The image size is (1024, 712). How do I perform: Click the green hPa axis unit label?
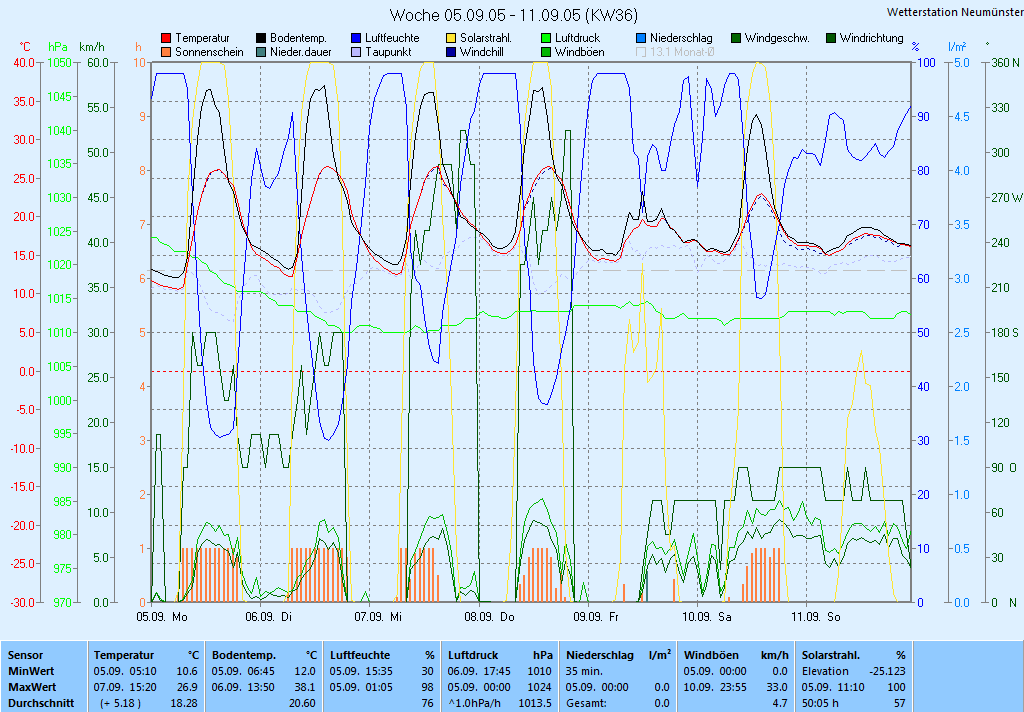pos(58,47)
